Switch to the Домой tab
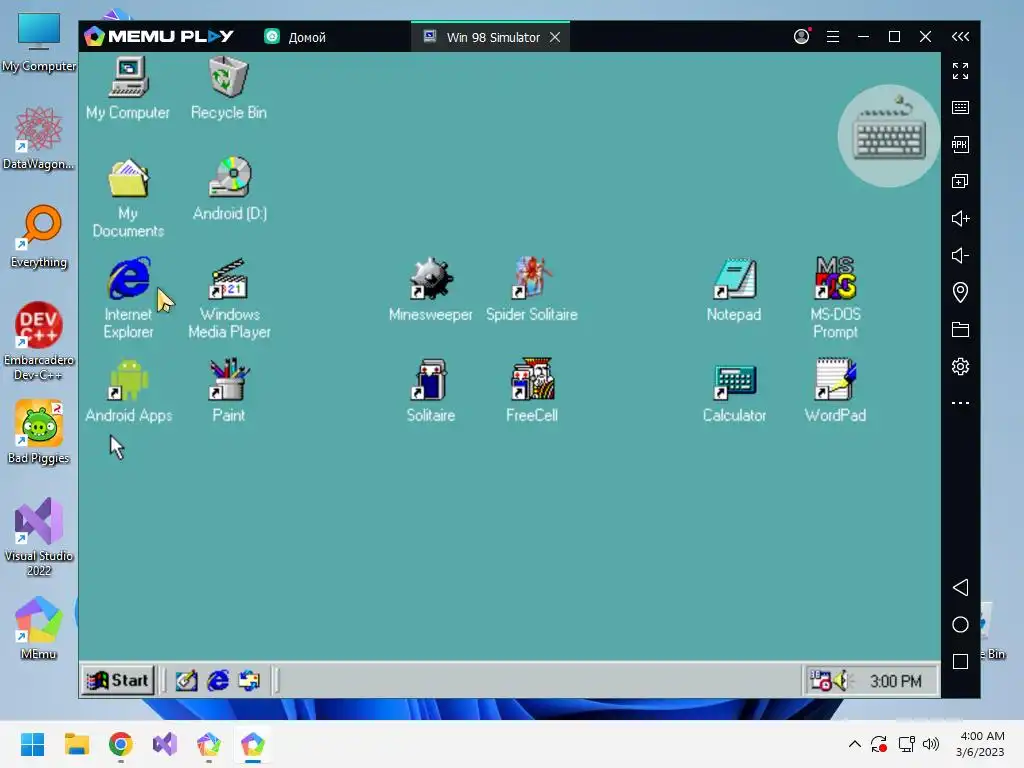 [x=295, y=37]
